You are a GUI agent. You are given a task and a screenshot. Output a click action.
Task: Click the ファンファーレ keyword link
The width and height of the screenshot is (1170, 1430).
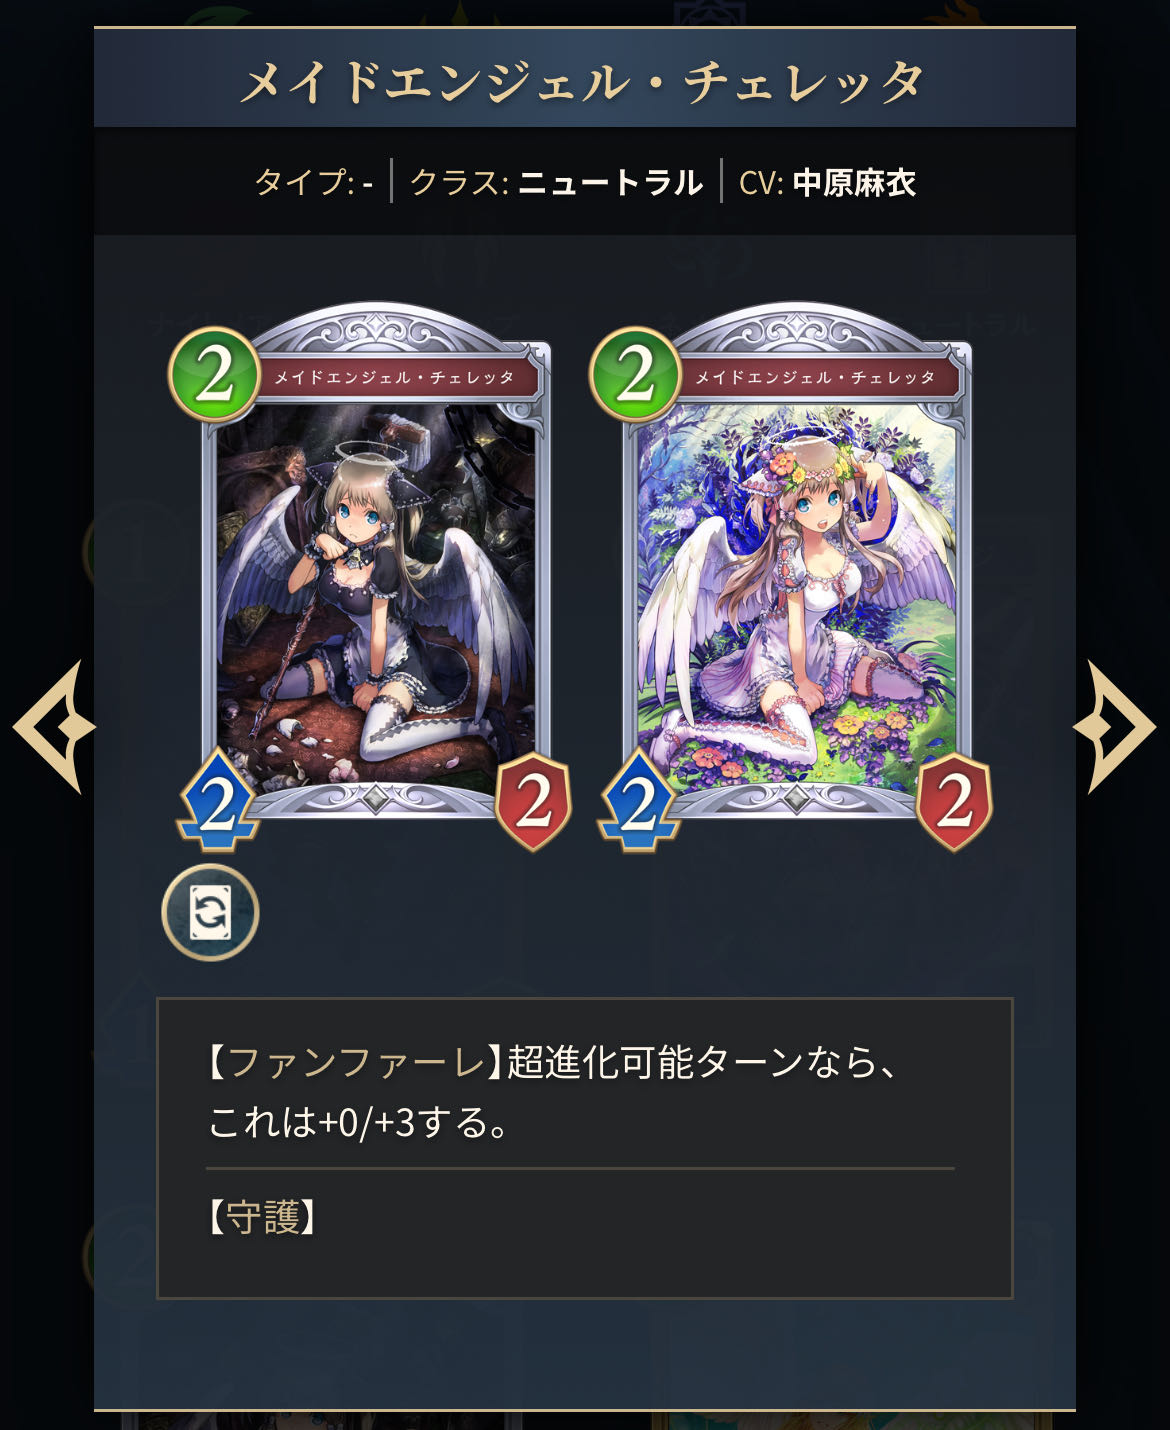click(x=357, y=1061)
